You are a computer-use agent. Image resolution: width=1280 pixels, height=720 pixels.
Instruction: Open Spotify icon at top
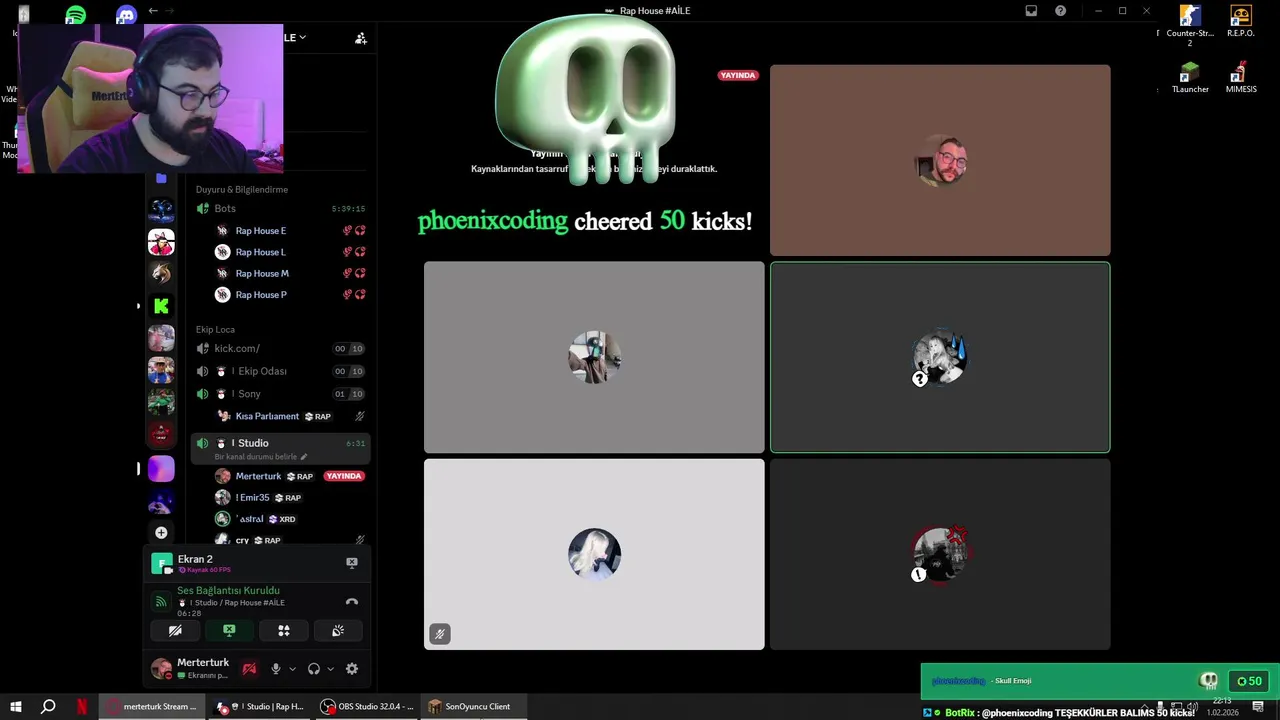point(75,15)
